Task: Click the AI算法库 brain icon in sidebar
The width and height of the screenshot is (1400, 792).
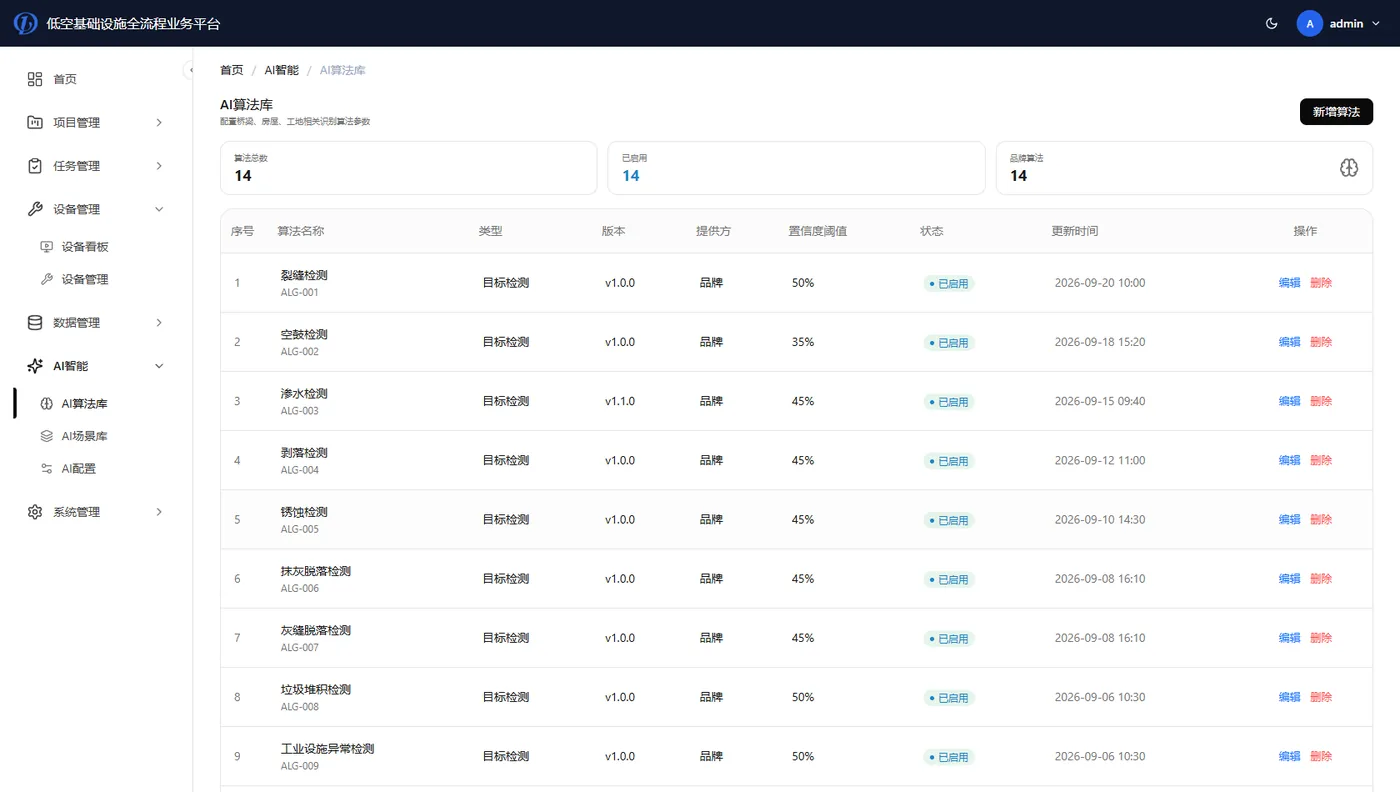Action: point(46,404)
